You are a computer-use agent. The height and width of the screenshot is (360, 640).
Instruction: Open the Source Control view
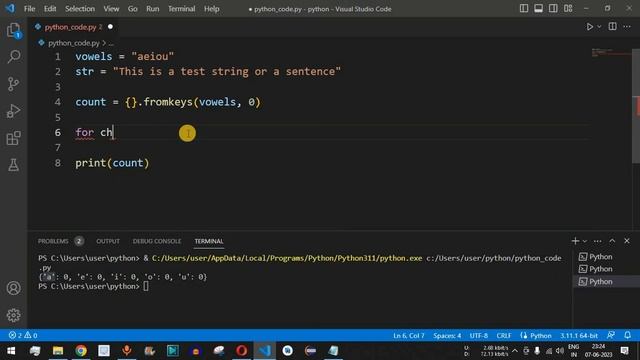[13, 84]
